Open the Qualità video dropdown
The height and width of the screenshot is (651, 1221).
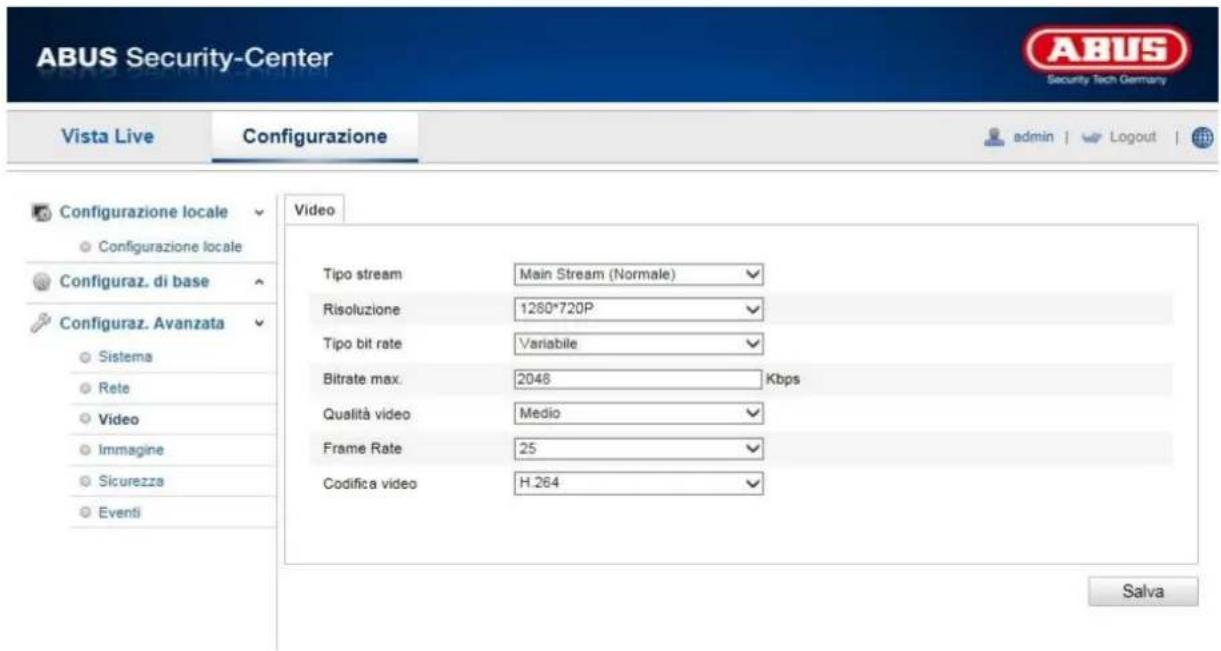[639, 414]
